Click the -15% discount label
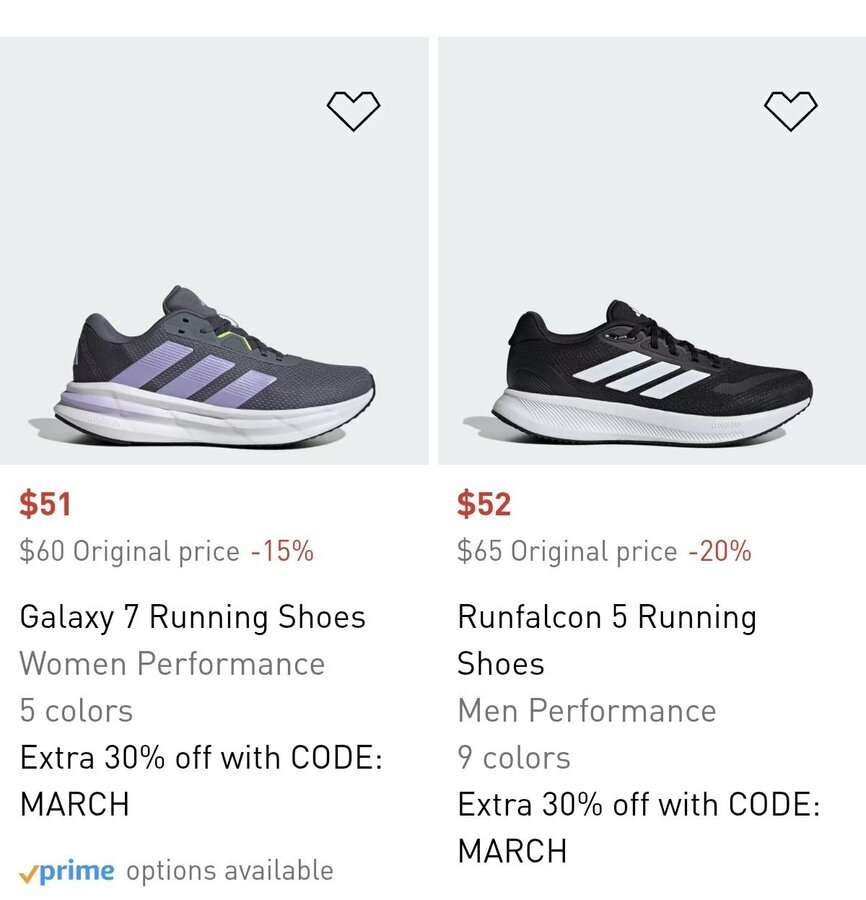This screenshot has width=866, height=900. (x=282, y=551)
